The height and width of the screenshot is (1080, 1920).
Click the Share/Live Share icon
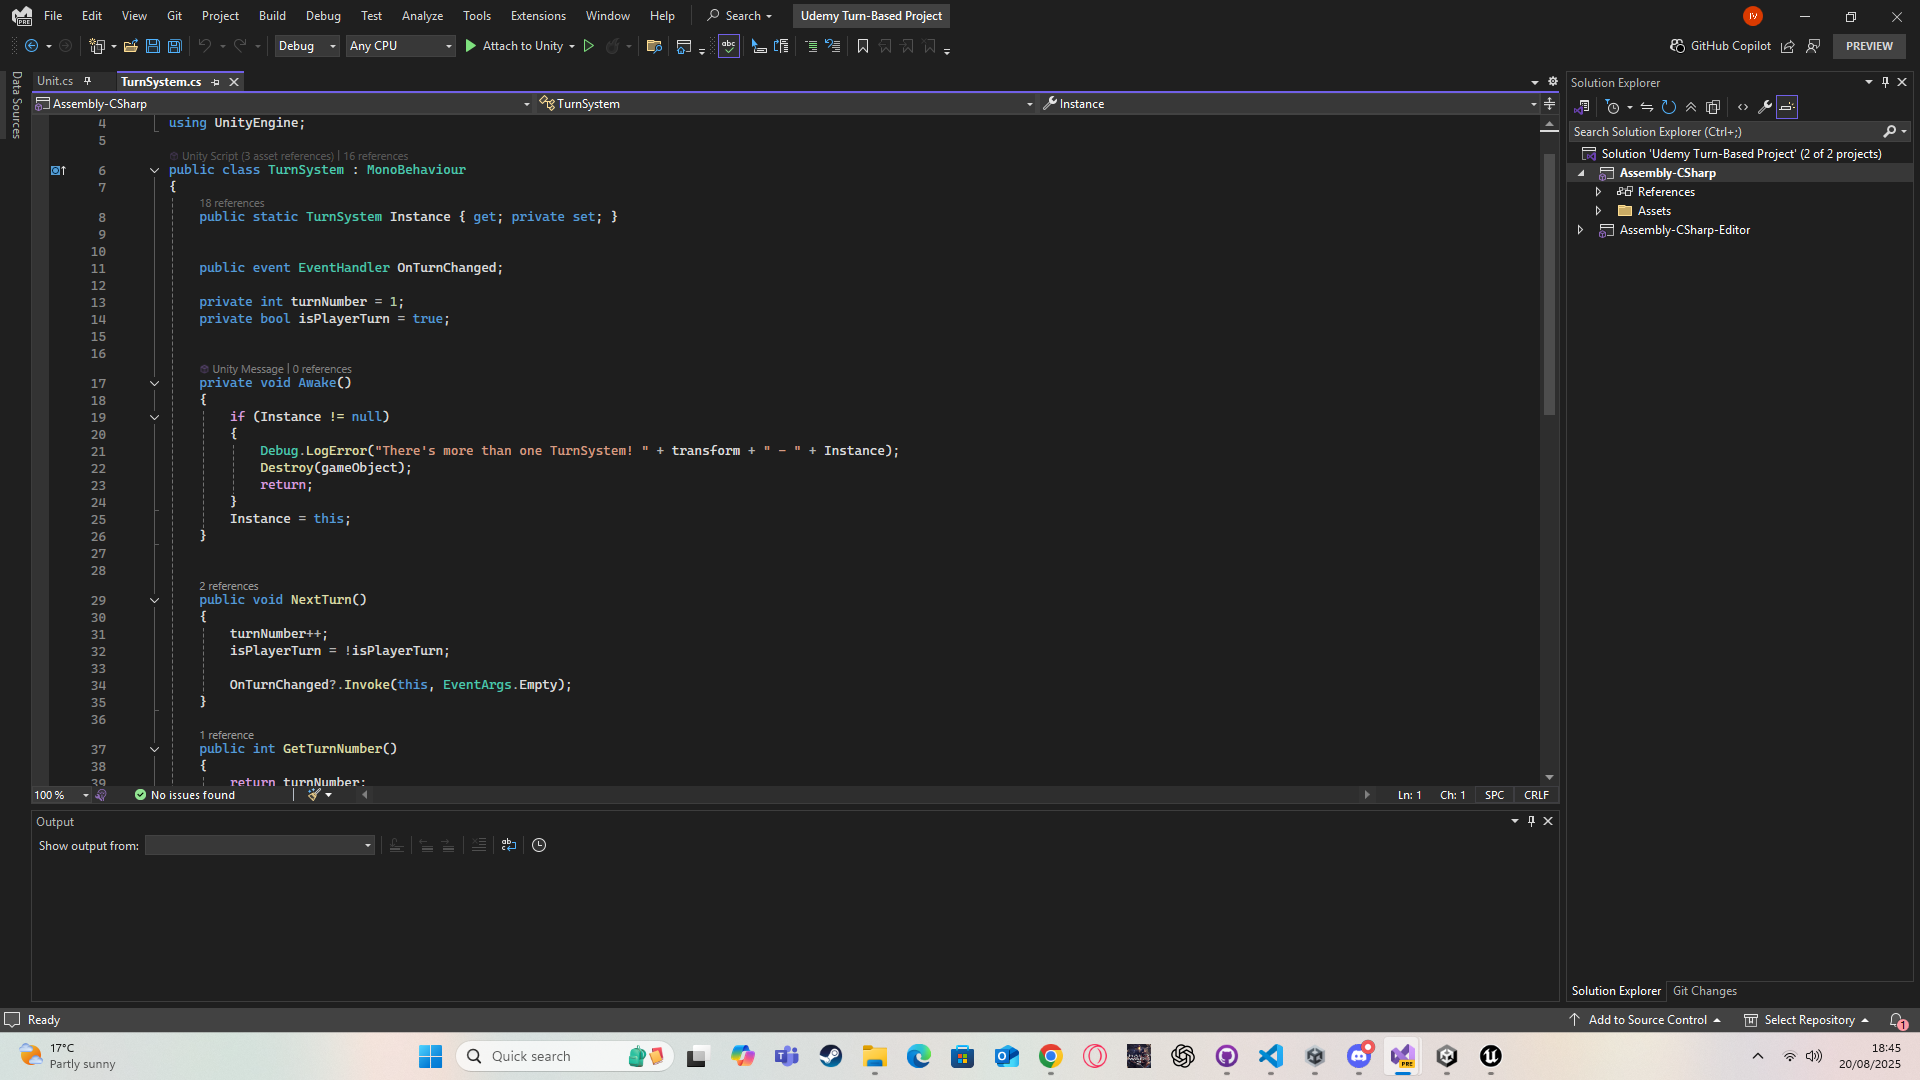(x=1787, y=46)
